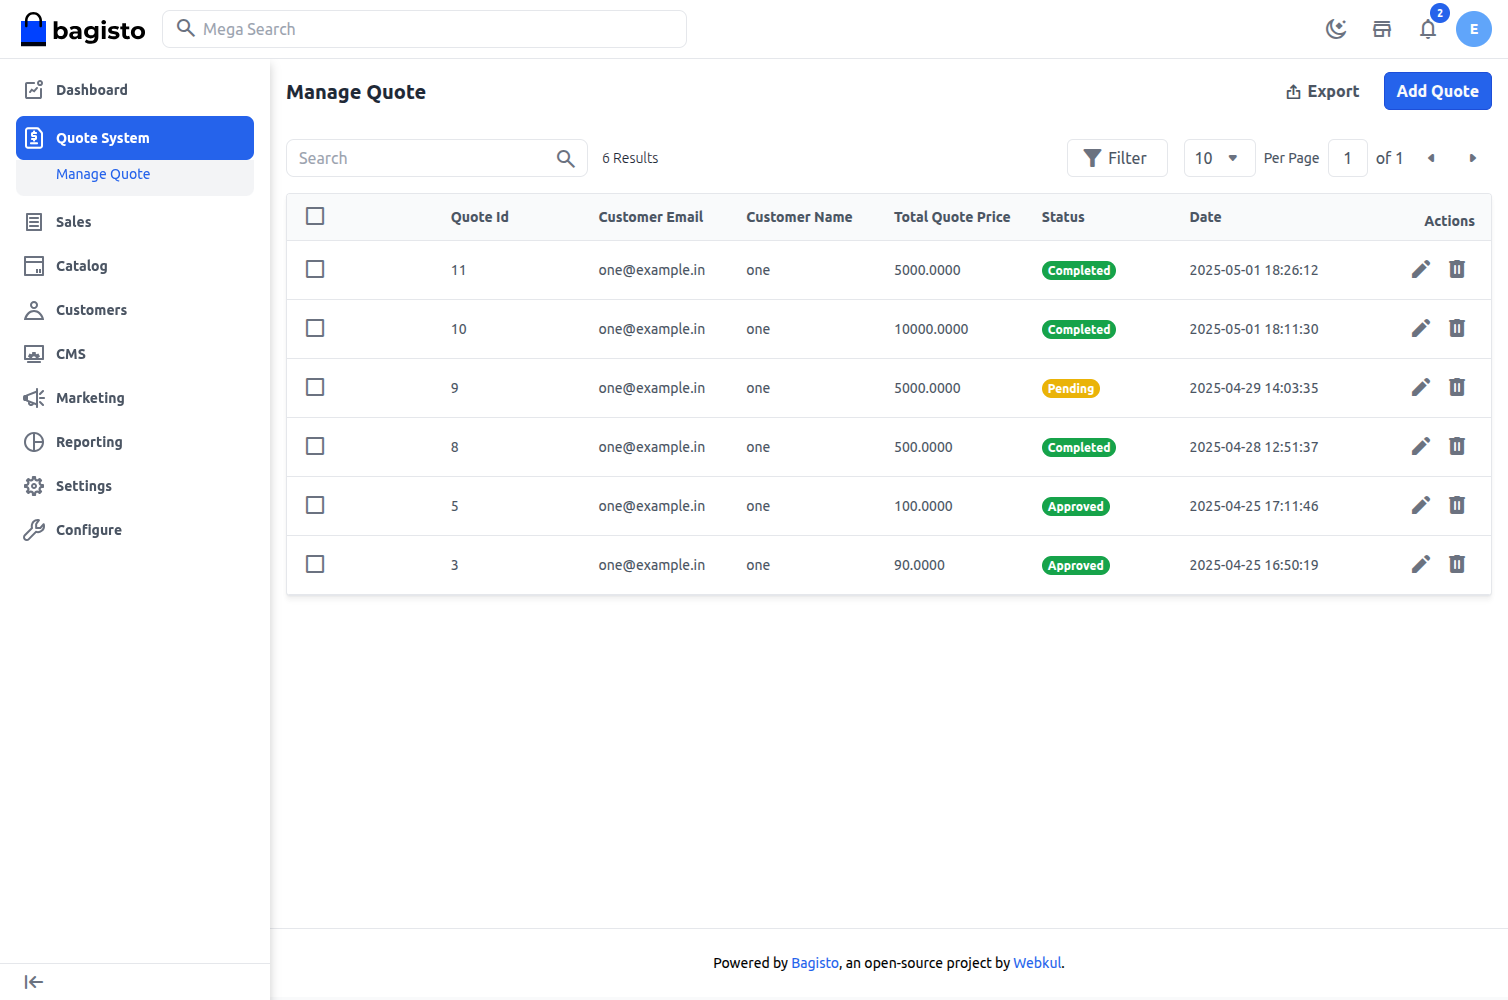Open the 10 per page dropdown
This screenshot has width=1508, height=1000.
click(1219, 158)
